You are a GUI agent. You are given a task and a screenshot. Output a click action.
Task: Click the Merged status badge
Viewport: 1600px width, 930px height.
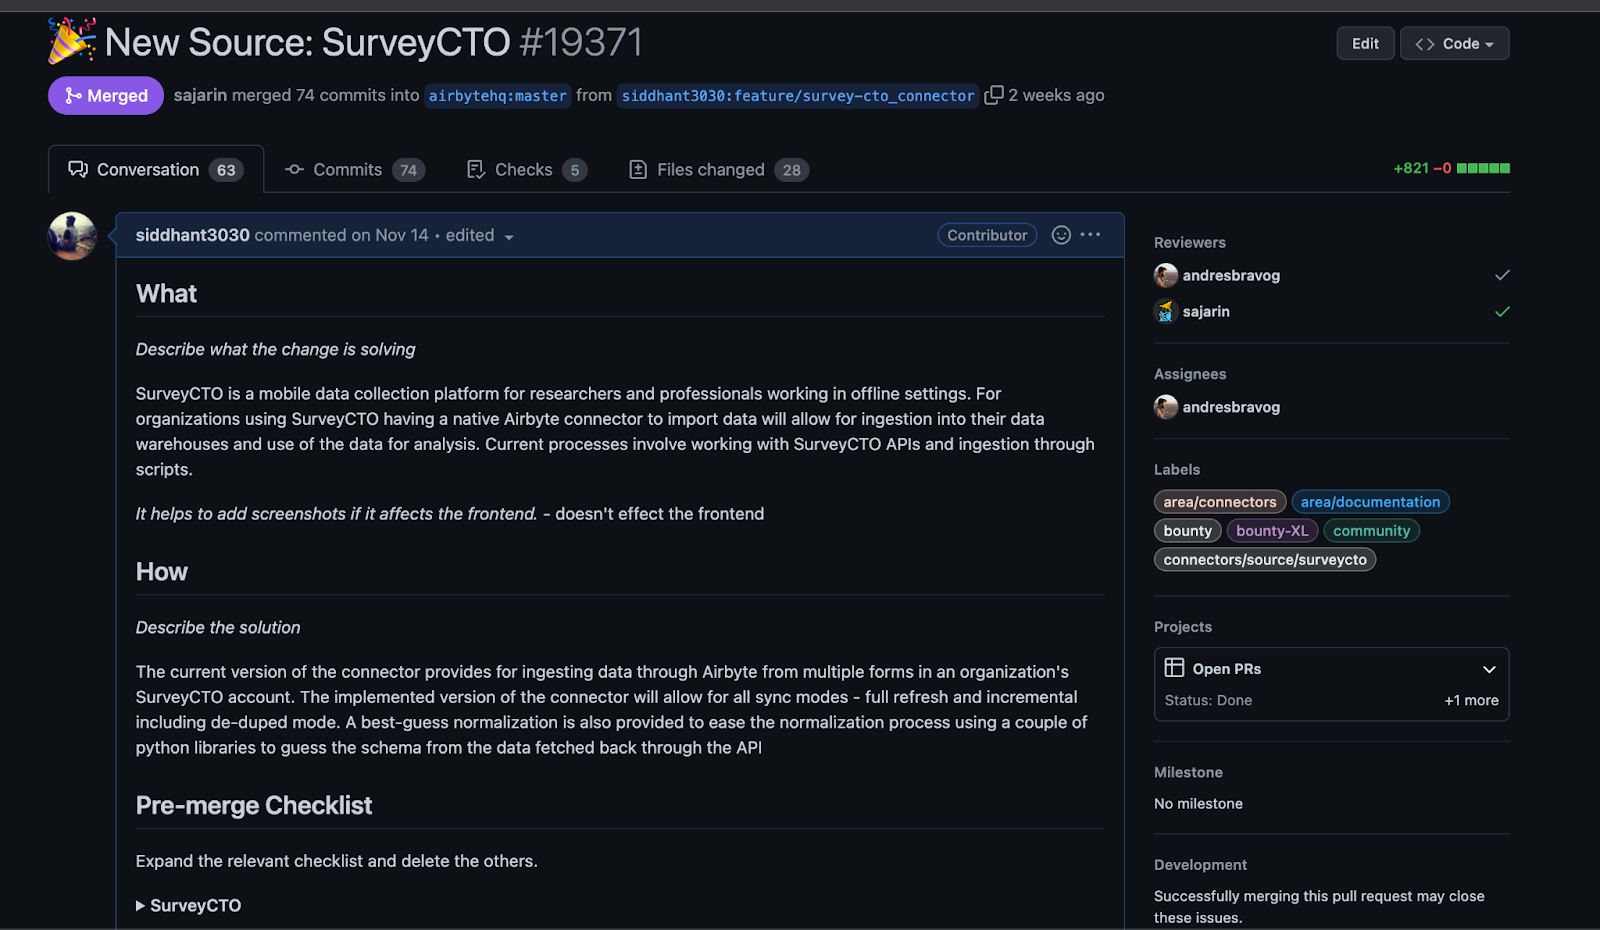coord(106,96)
